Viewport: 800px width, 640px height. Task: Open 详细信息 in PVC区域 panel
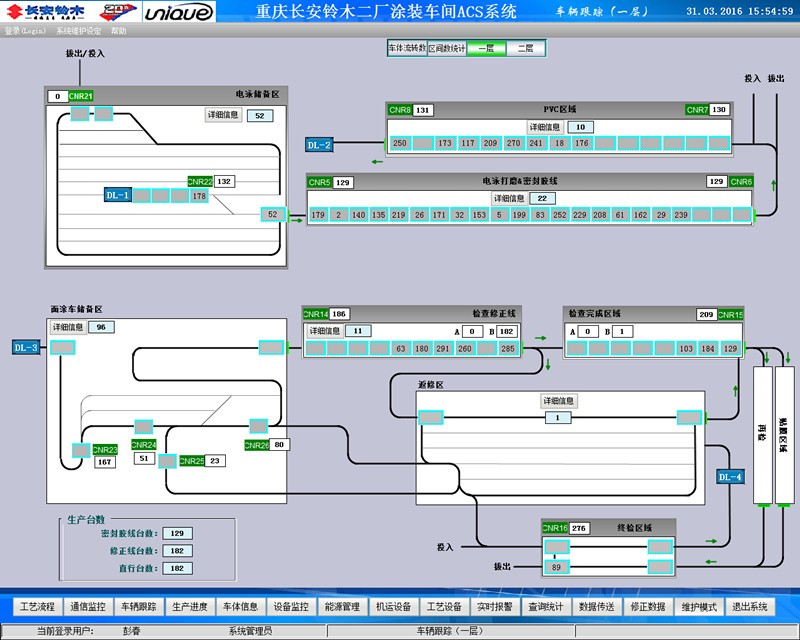coord(546,127)
